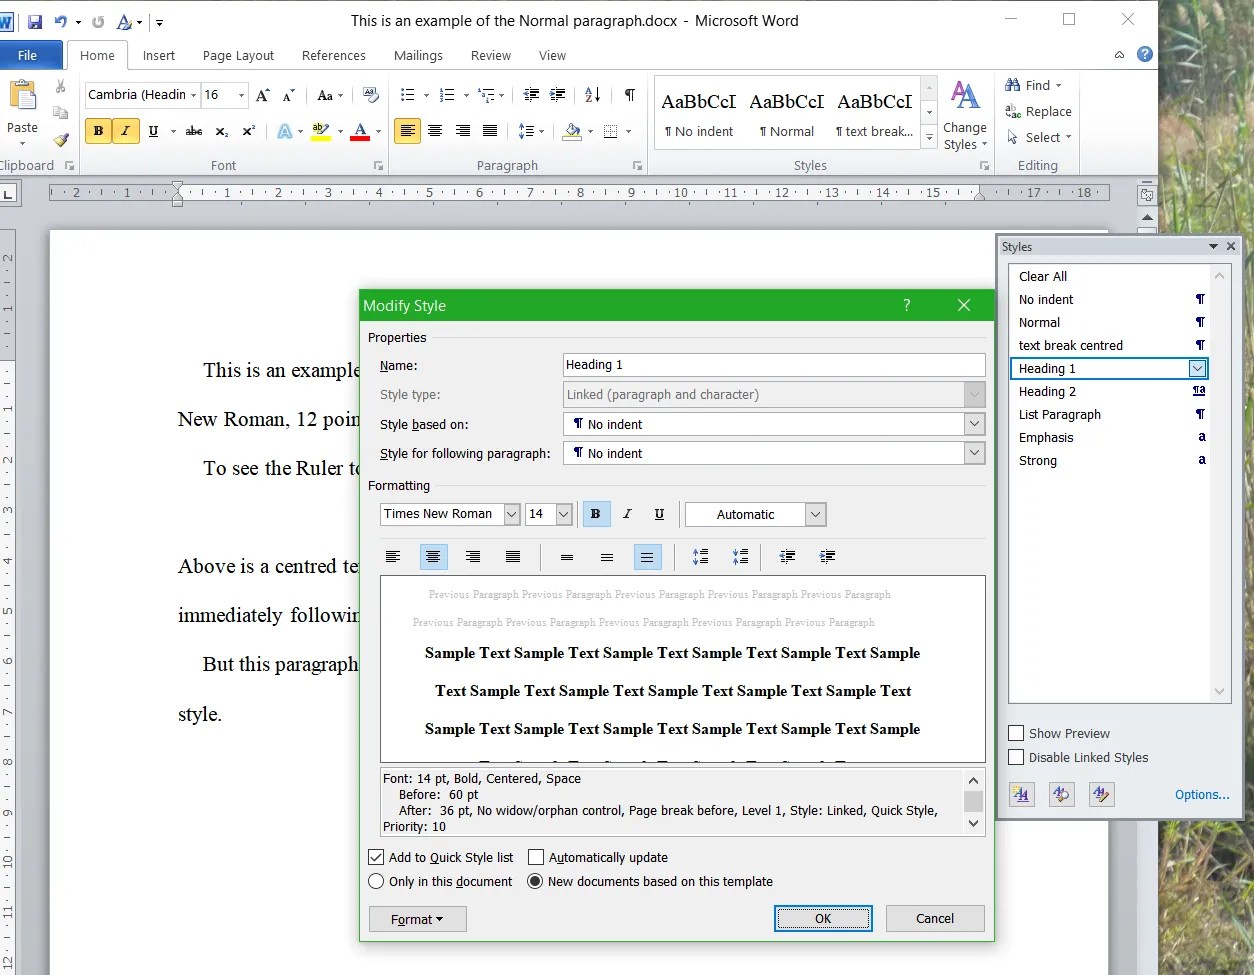Click the Sort icon in Paragraph group
Viewport: 1254px width, 975px height.
[x=592, y=95]
